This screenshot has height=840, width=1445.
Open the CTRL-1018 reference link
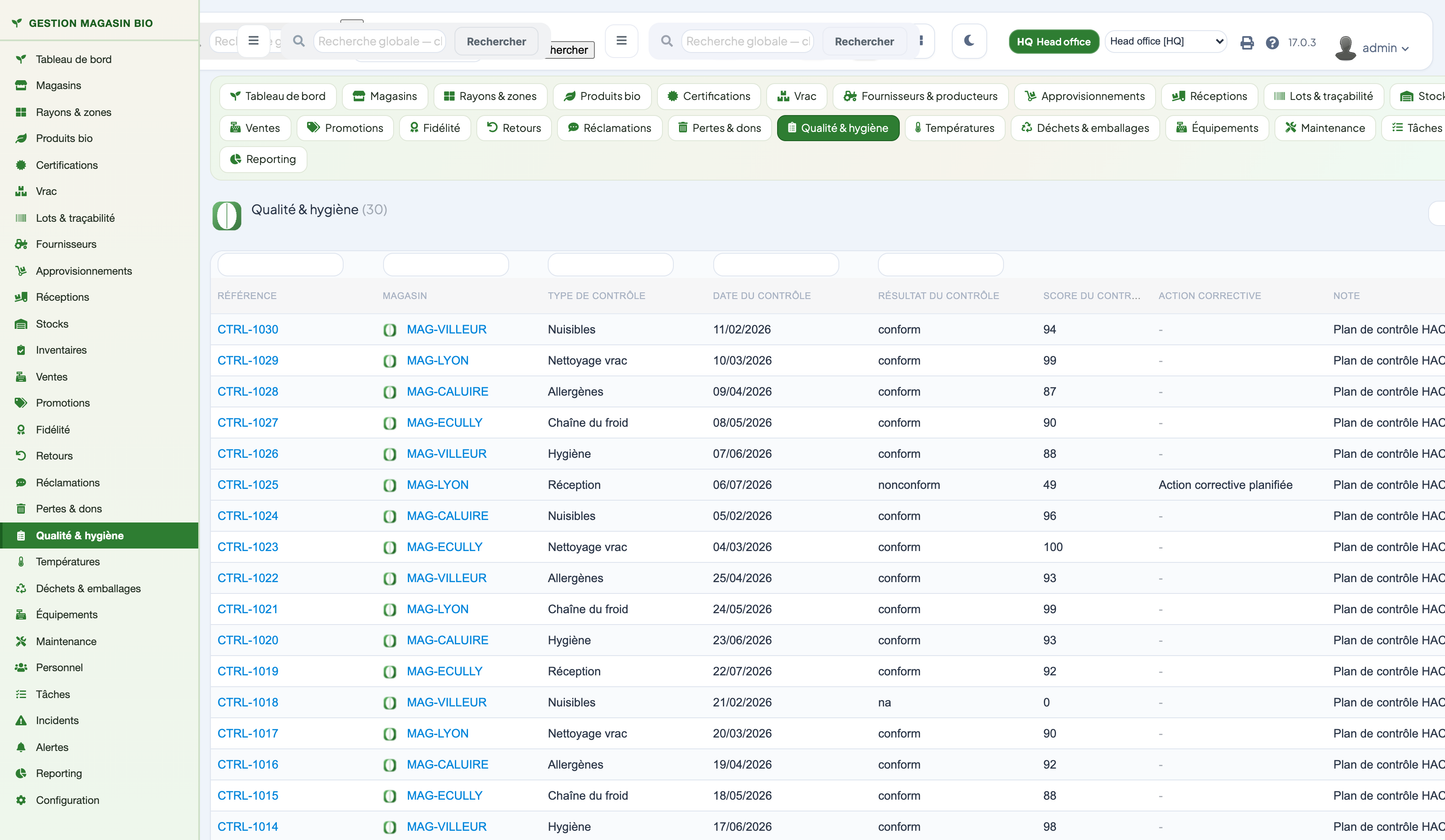point(248,703)
